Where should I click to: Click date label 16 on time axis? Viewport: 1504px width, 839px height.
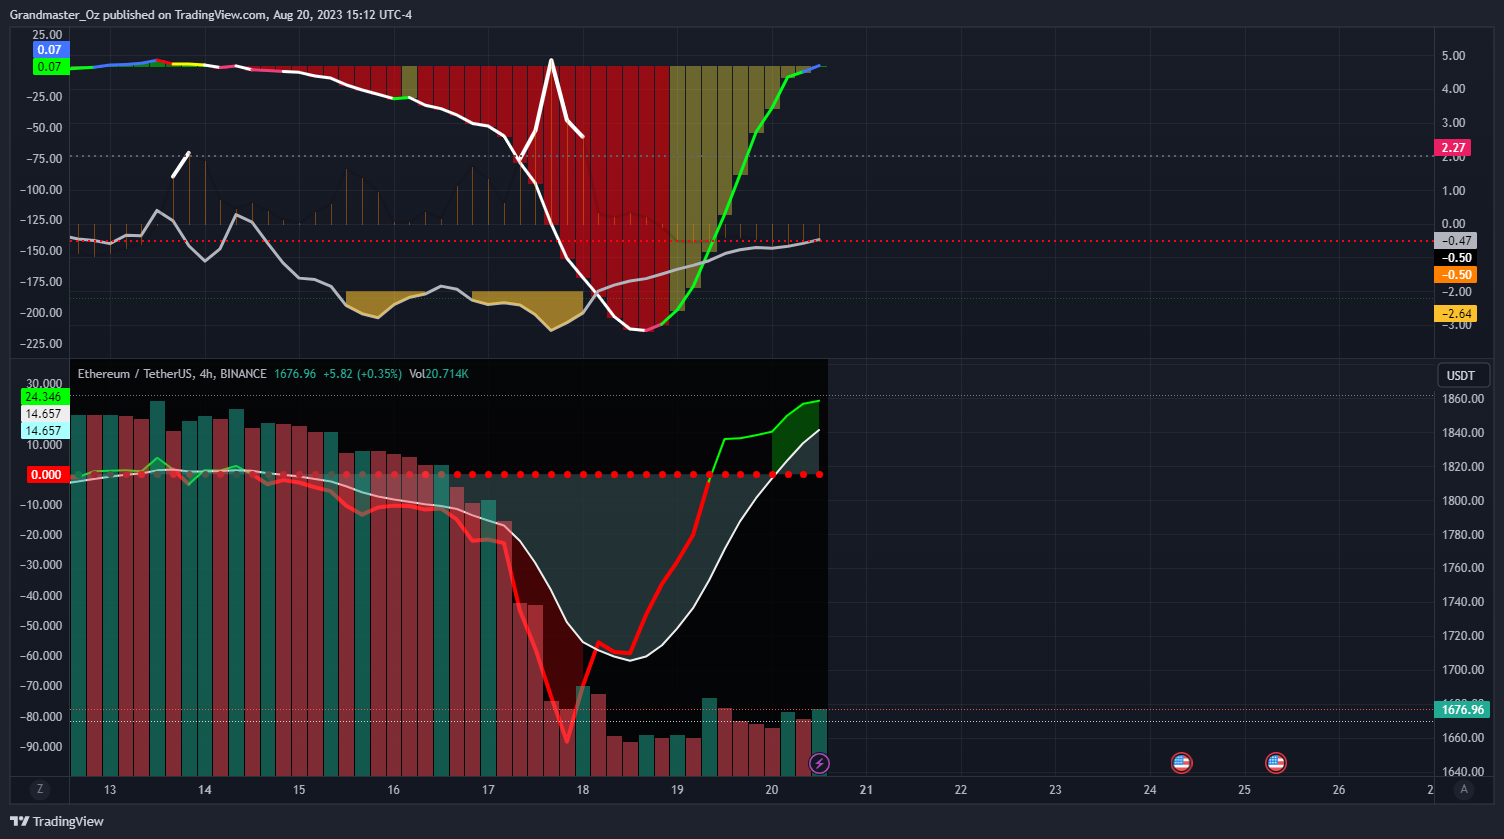click(x=394, y=790)
